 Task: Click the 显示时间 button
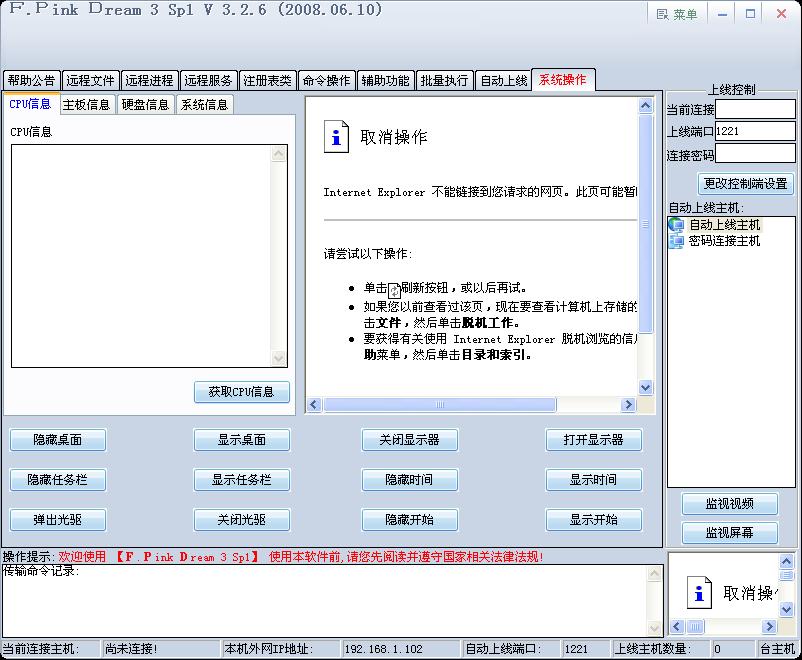(x=594, y=480)
